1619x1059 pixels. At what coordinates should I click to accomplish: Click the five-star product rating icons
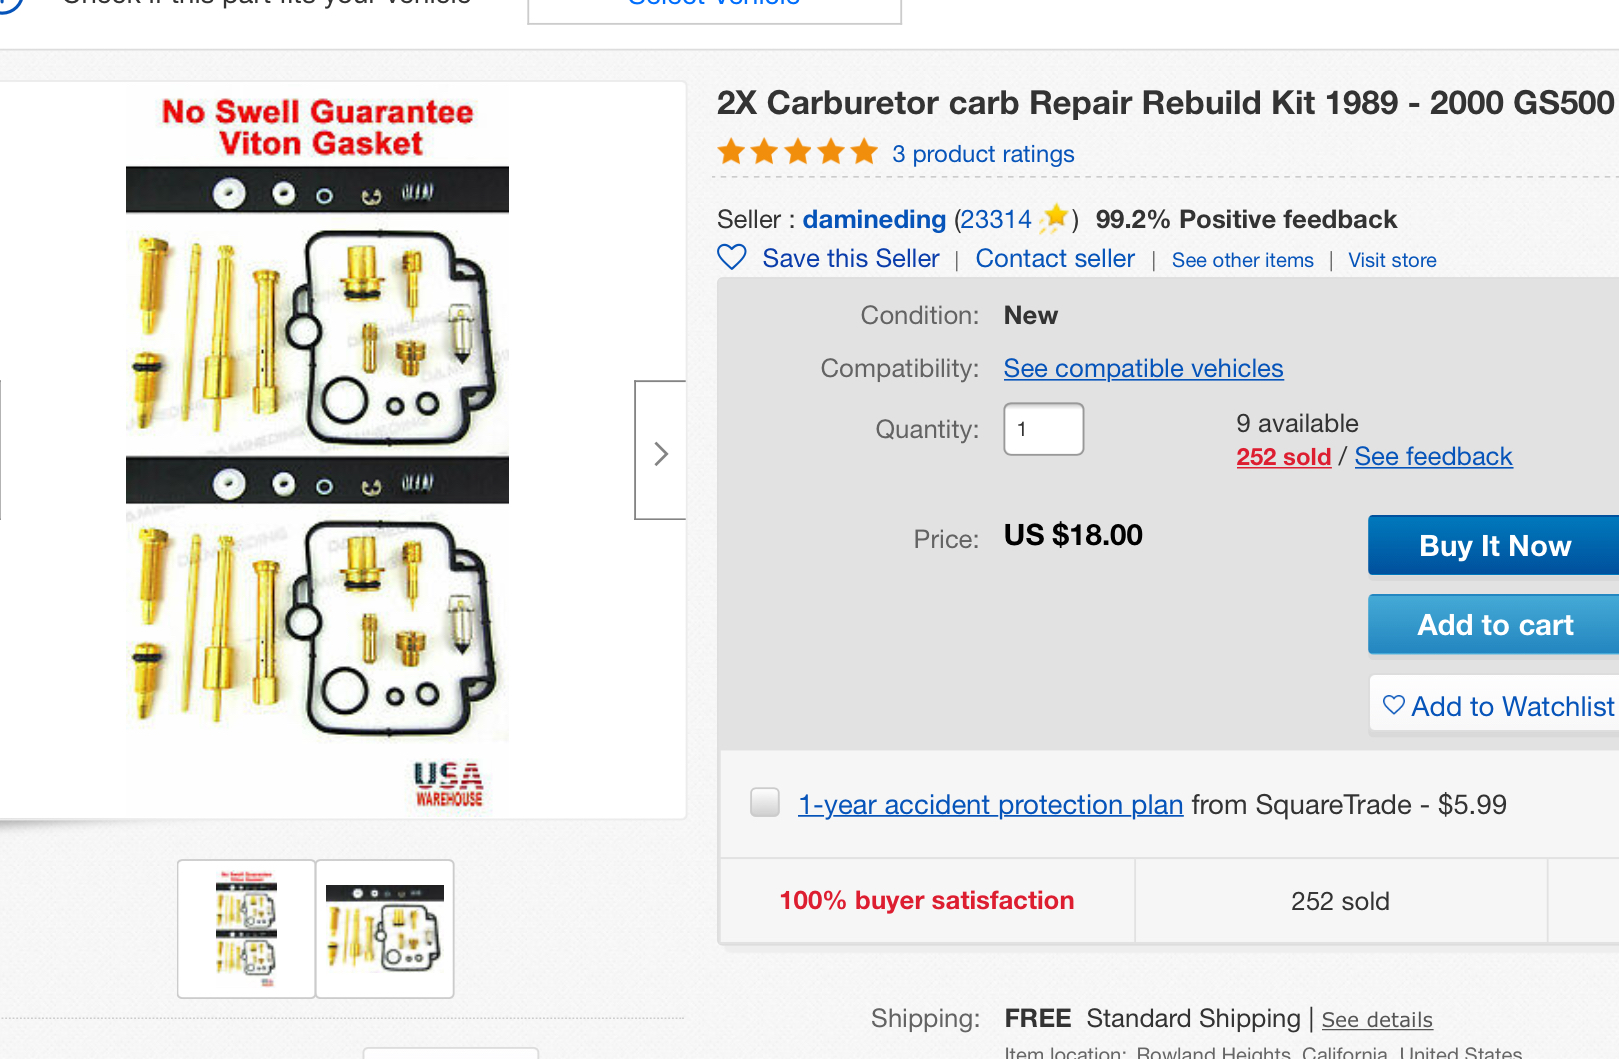(797, 153)
